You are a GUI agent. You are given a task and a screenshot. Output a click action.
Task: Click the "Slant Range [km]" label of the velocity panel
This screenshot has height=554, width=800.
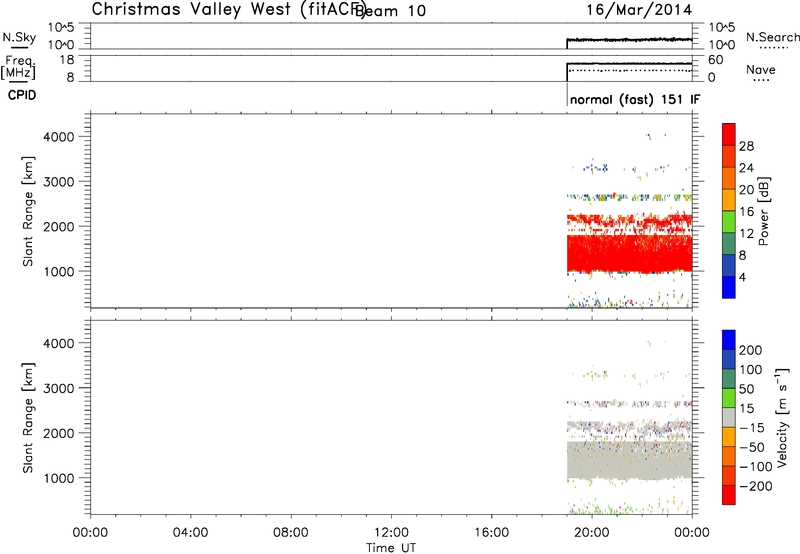(28, 418)
